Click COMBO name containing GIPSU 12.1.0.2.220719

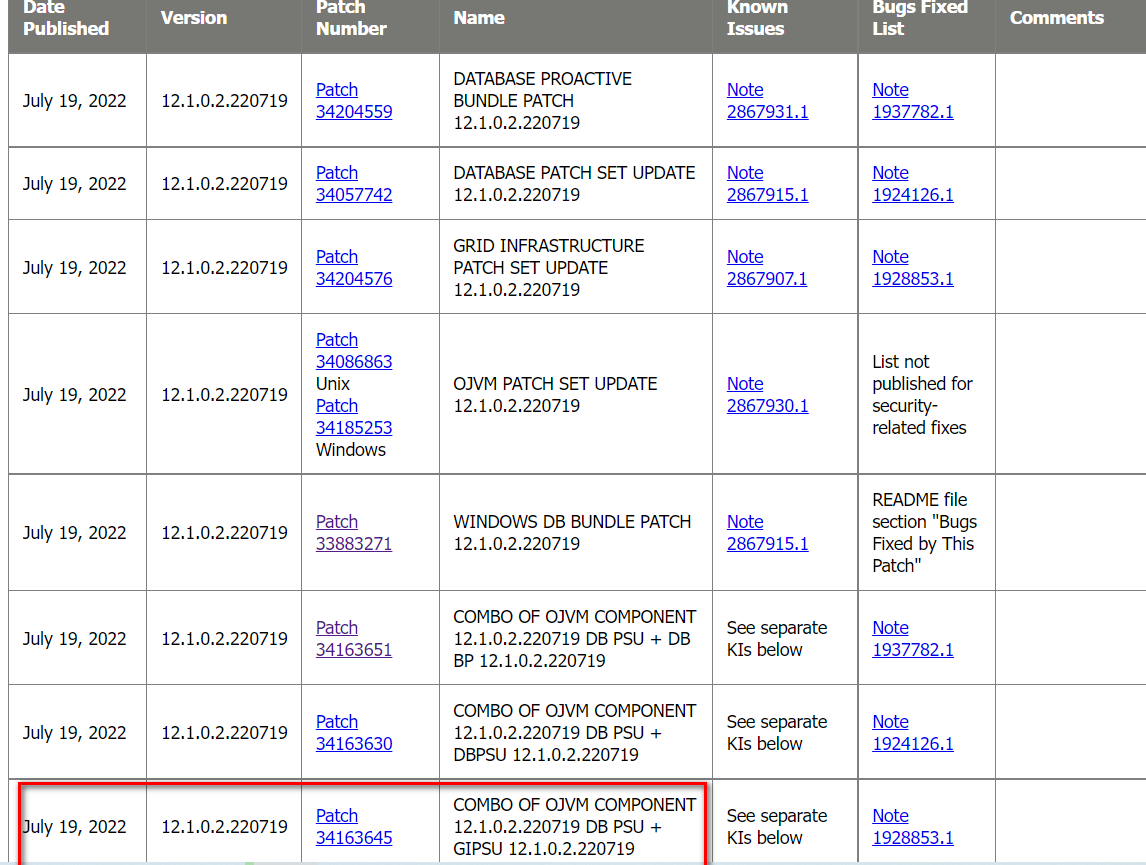[574, 827]
